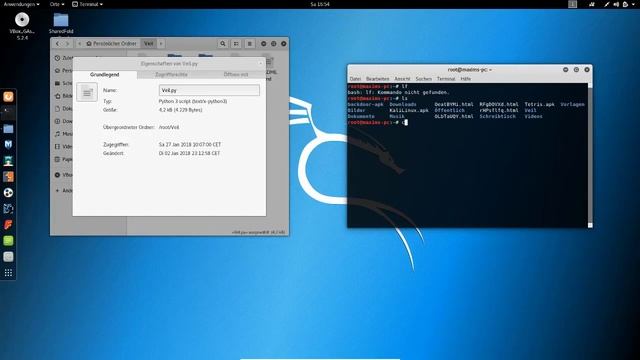Open Armitage from the dock
The image size is (640, 360).
(x=8, y=161)
